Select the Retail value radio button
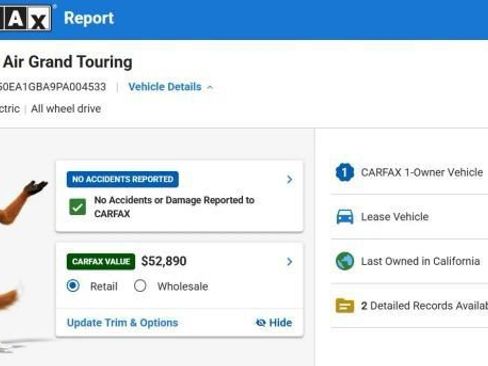This screenshot has height=366, width=488. coord(73,286)
